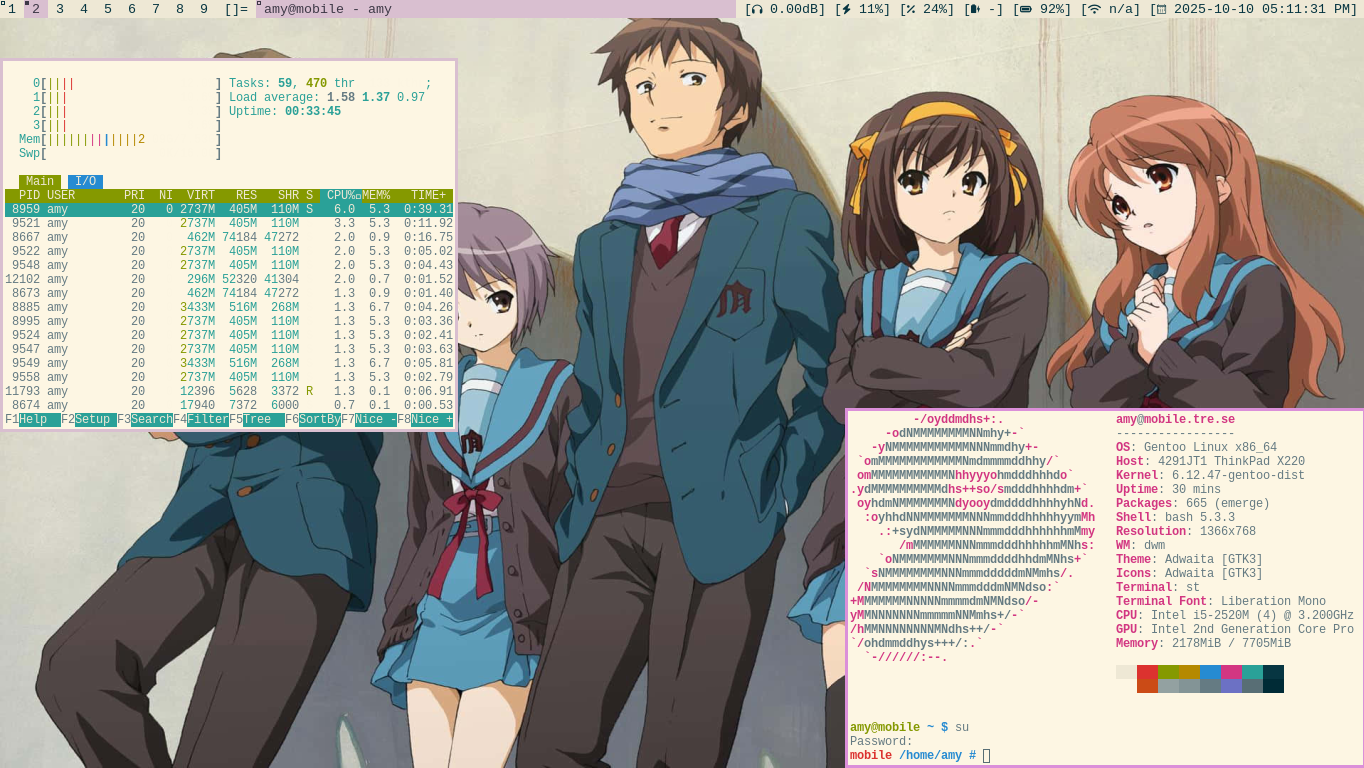
Task: Open the F6 SortBy menu in htop
Action: (x=313, y=420)
